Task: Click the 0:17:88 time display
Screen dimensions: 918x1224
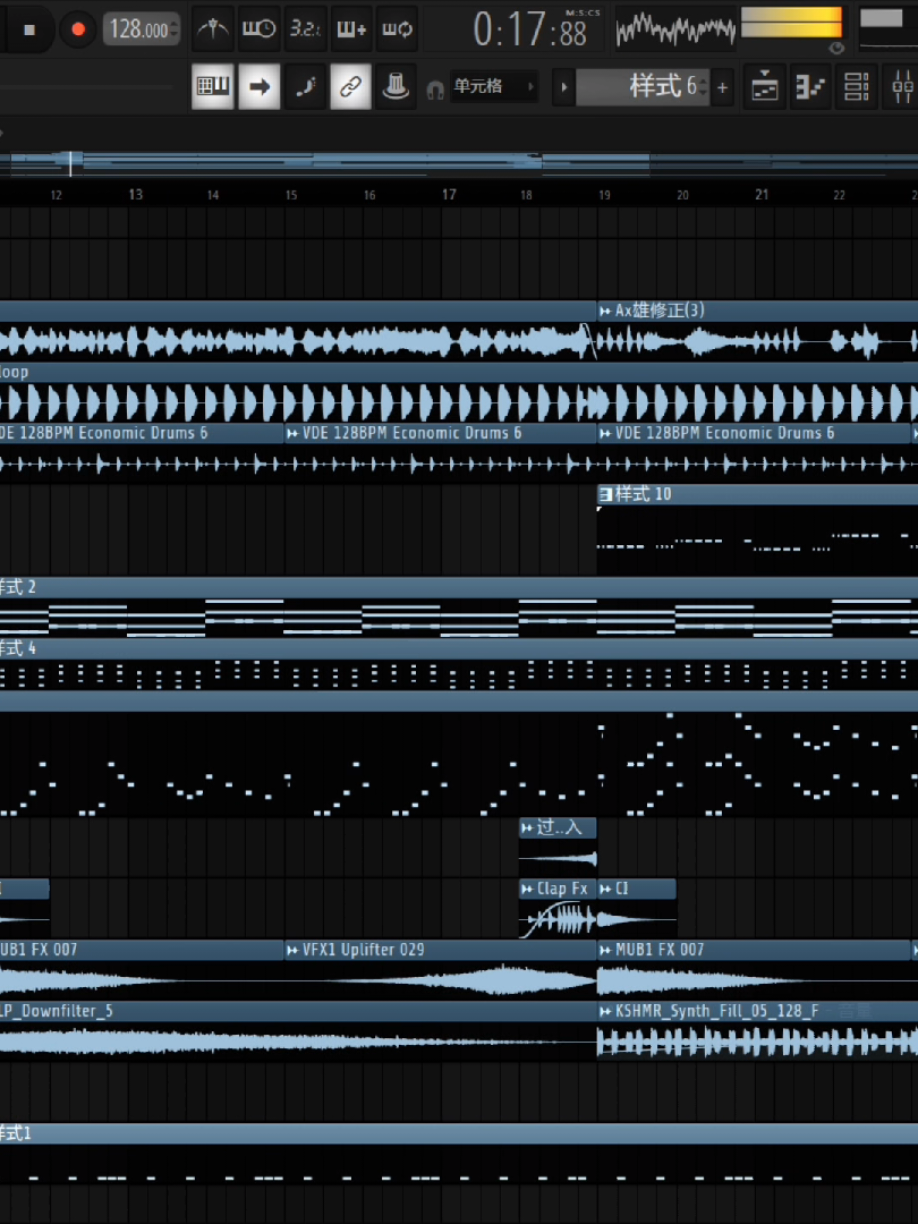Action: [x=530, y=31]
